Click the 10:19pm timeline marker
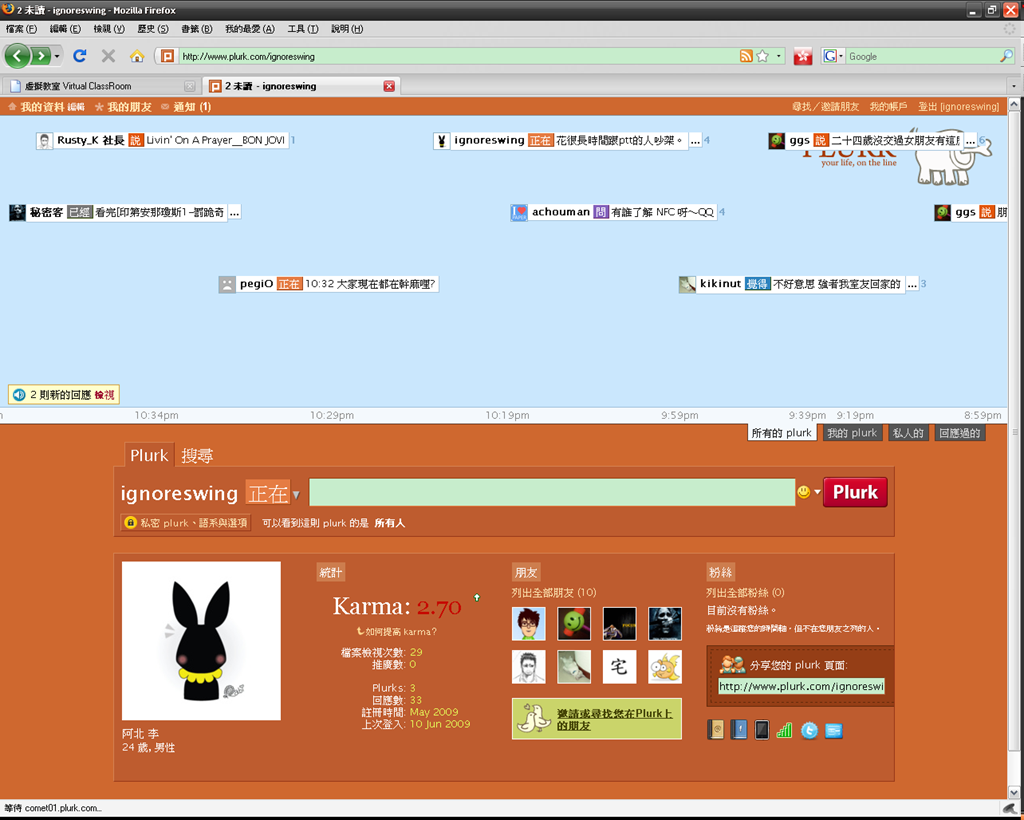The height and width of the screenshot is (820, 1024). click(507, 415)
